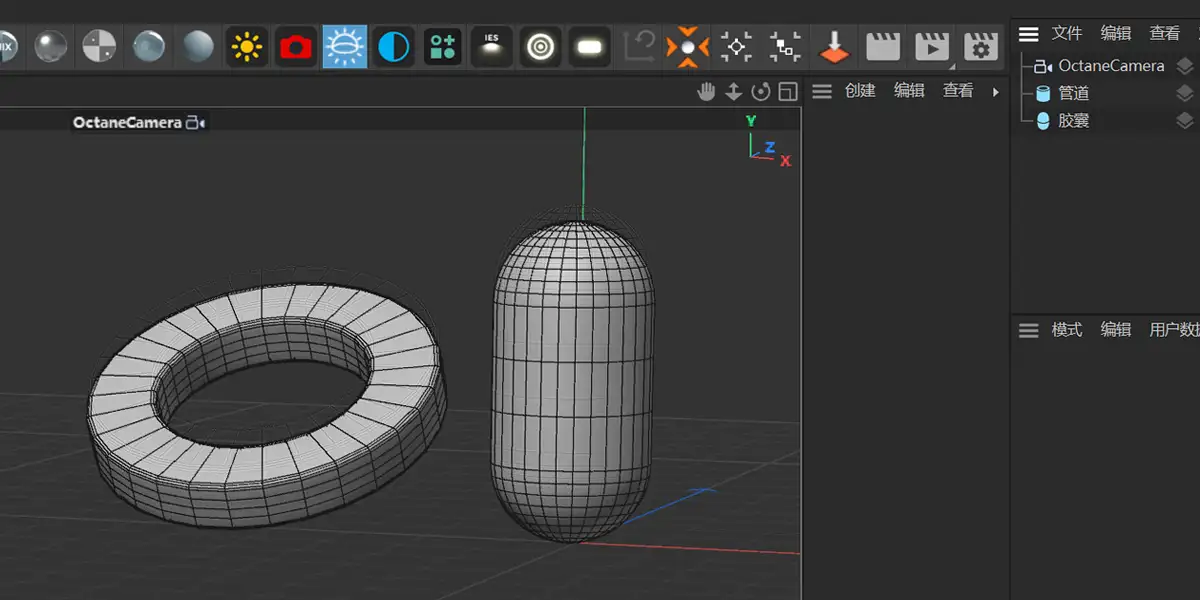Click the orange arrows center-object icon
1200x600 pixels.
[x=687, y=46]
